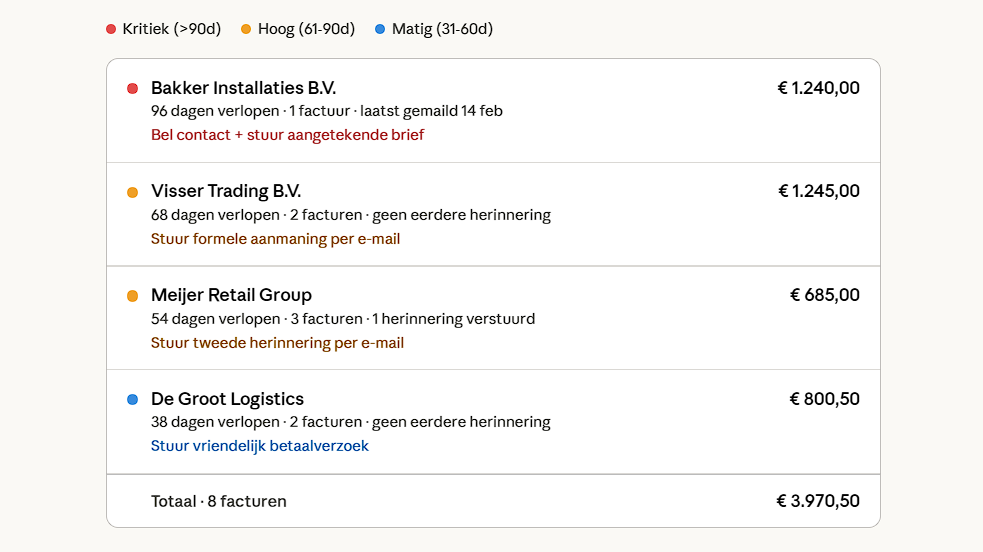Click 'Stuur vriendelijk betaalverzoek' action
Viewport: 983px width, 552px height.
click(259, 446)
